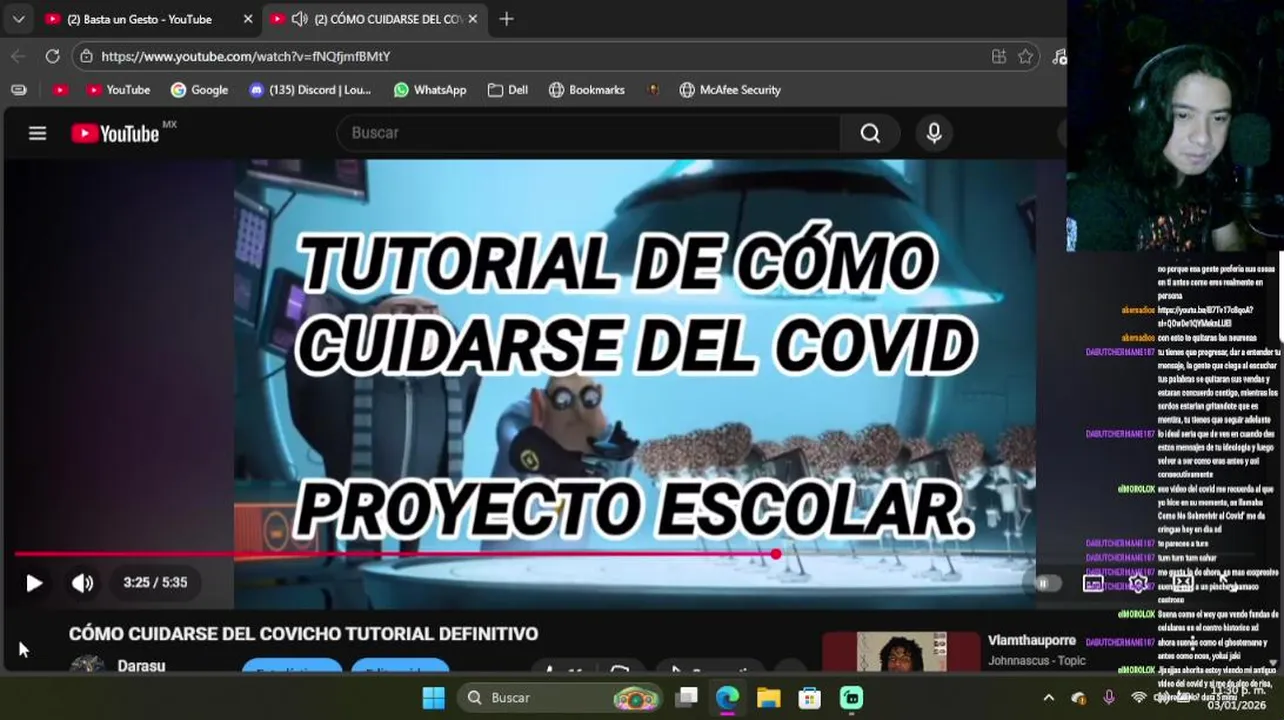Open the unlabeled red YouTube-icon bookmark
Viewport: 1284px width, 720px height.
(60, 90)
